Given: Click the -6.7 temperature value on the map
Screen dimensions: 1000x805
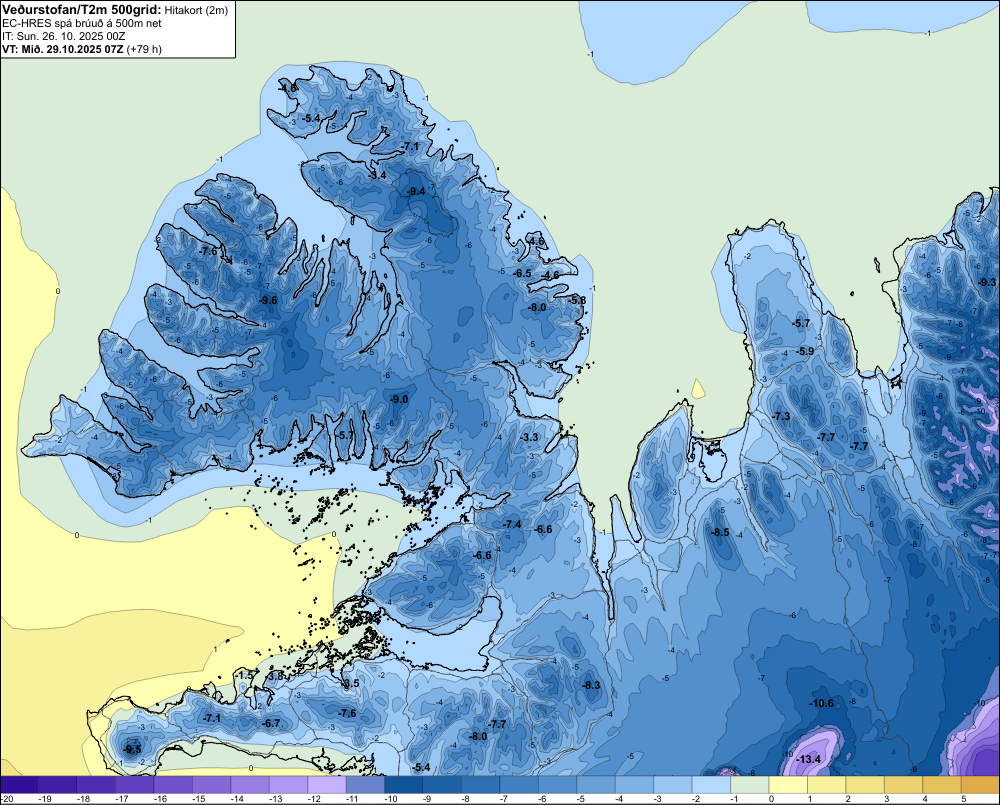Looking at the screenshot, I should coord(271,723).
